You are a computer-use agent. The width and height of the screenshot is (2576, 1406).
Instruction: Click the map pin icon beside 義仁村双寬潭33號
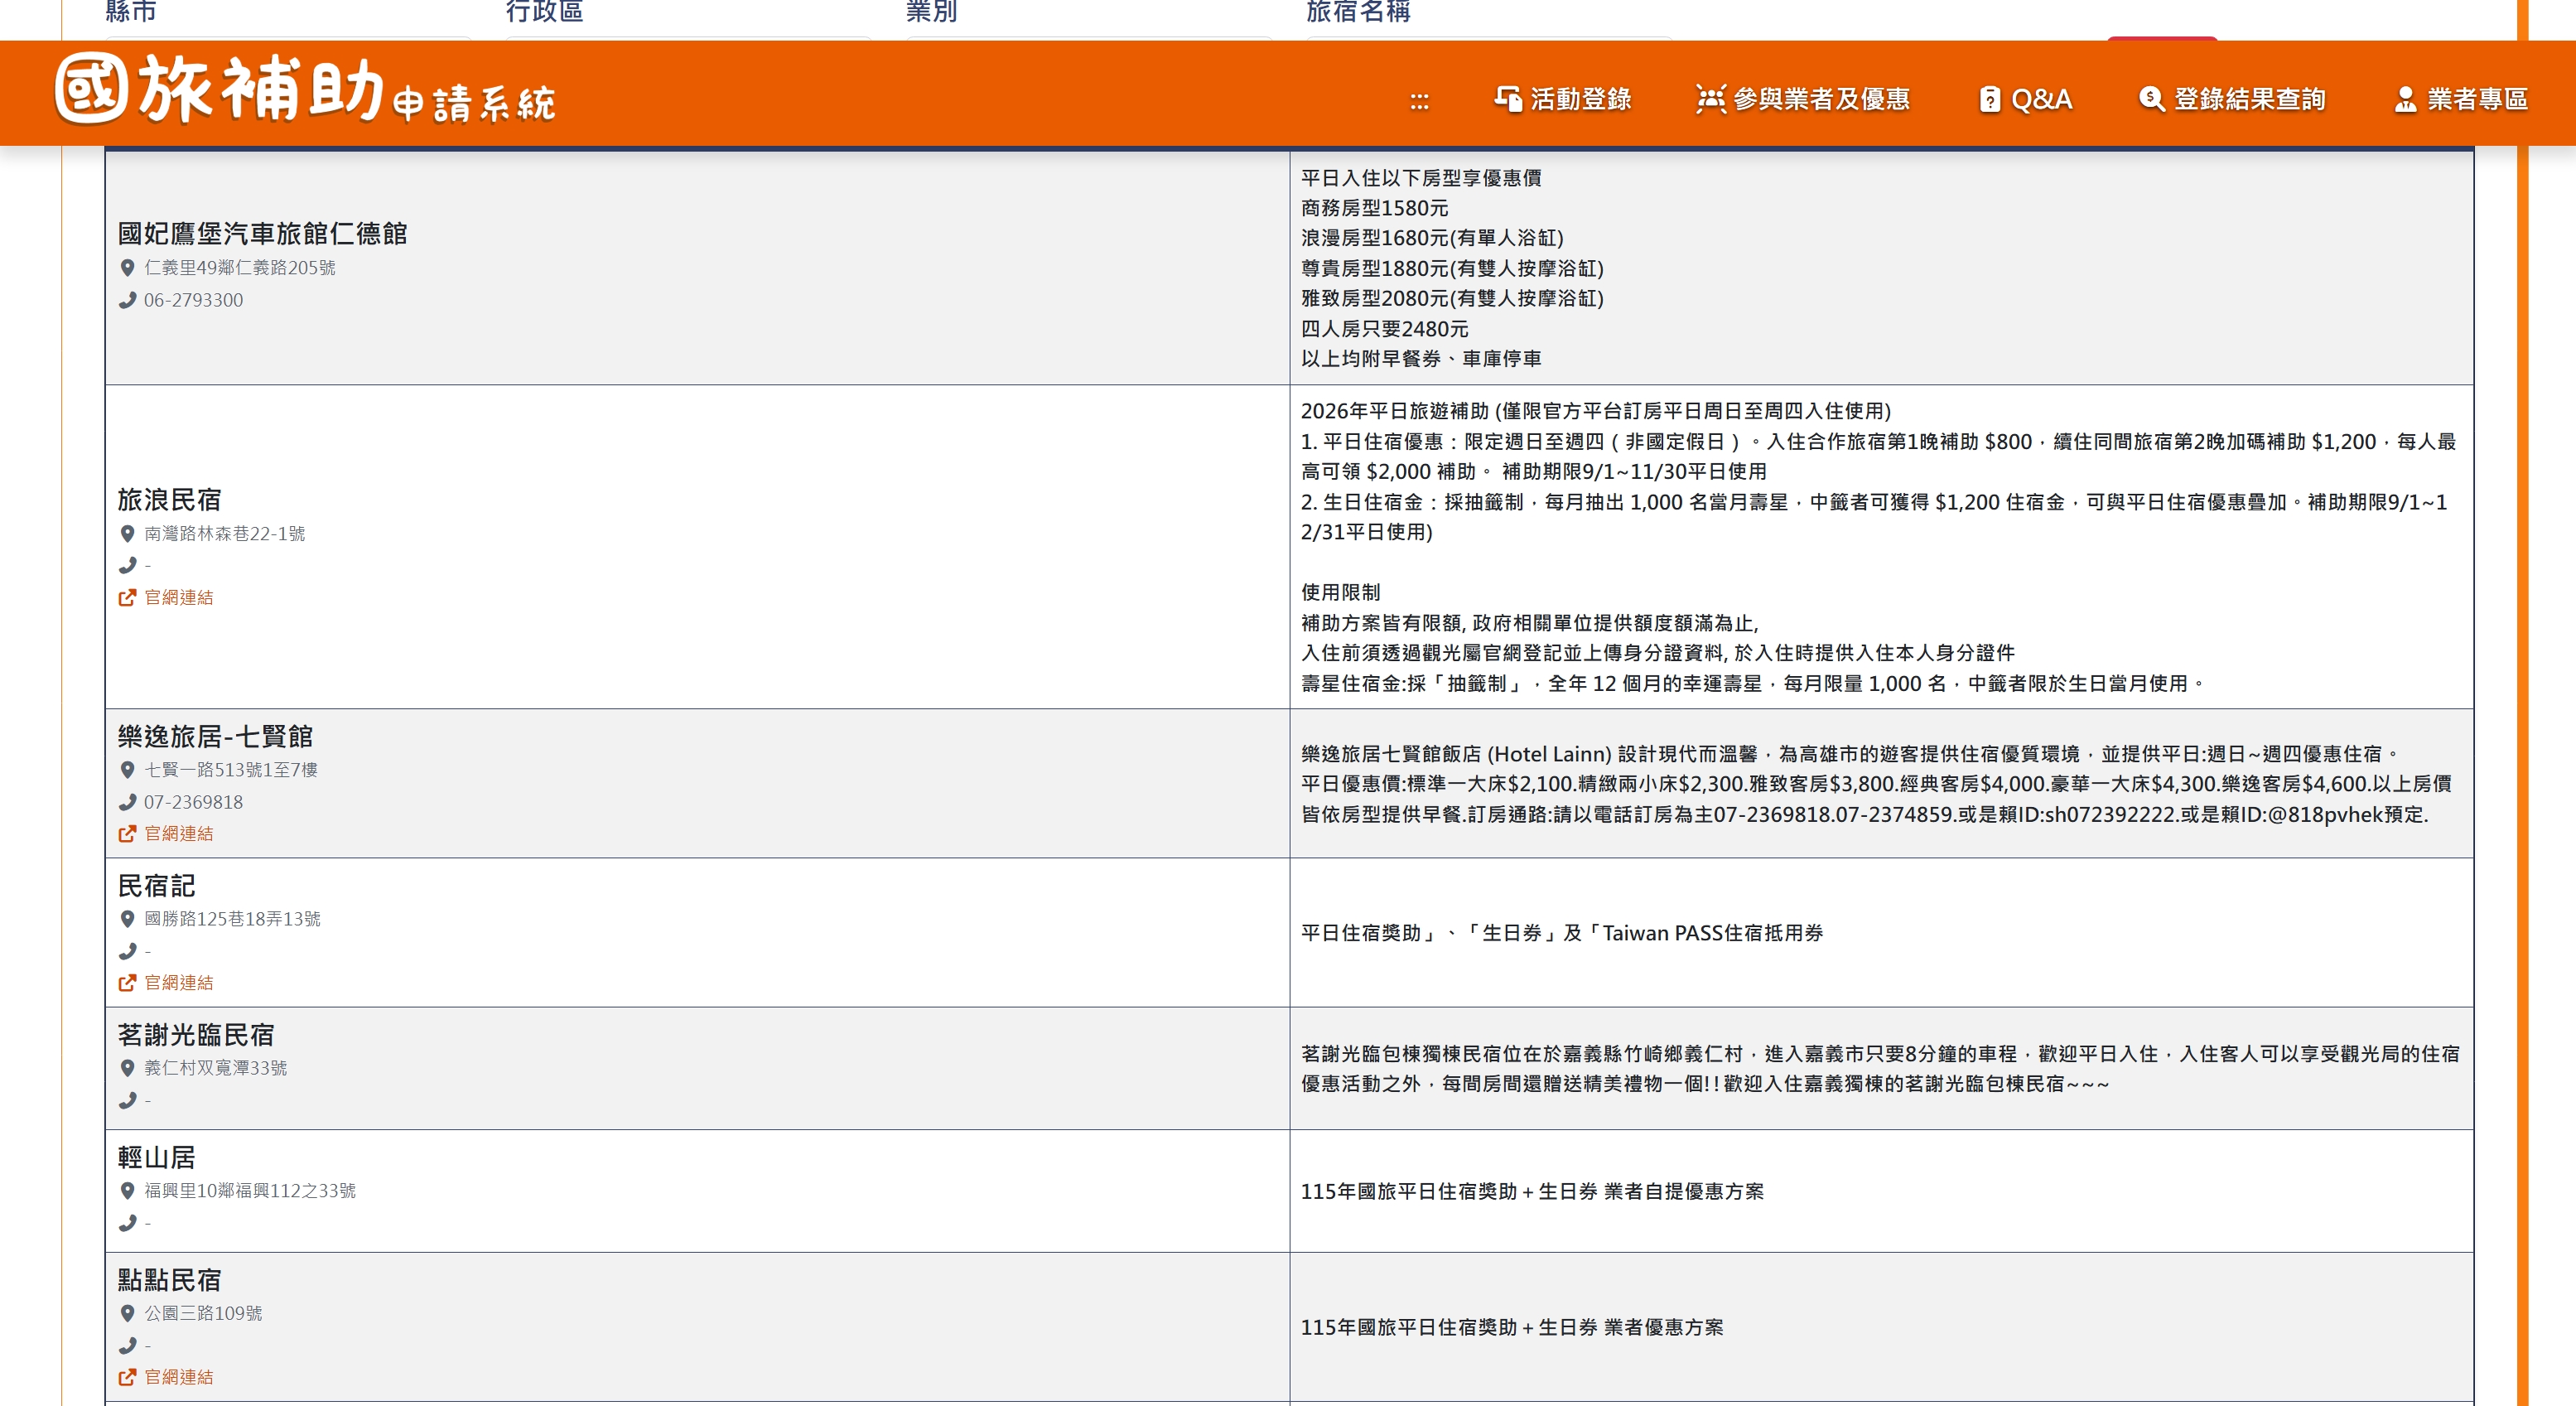pyautogui.click(x=127, y=1067)
